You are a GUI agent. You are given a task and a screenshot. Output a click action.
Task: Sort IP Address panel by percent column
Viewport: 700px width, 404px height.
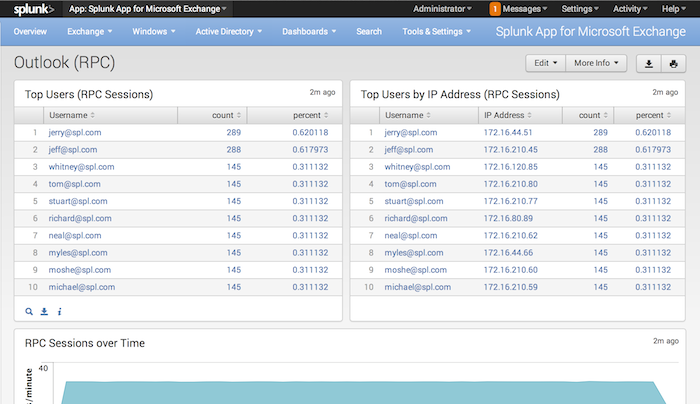pyautogui.click(x=653, y=115)
